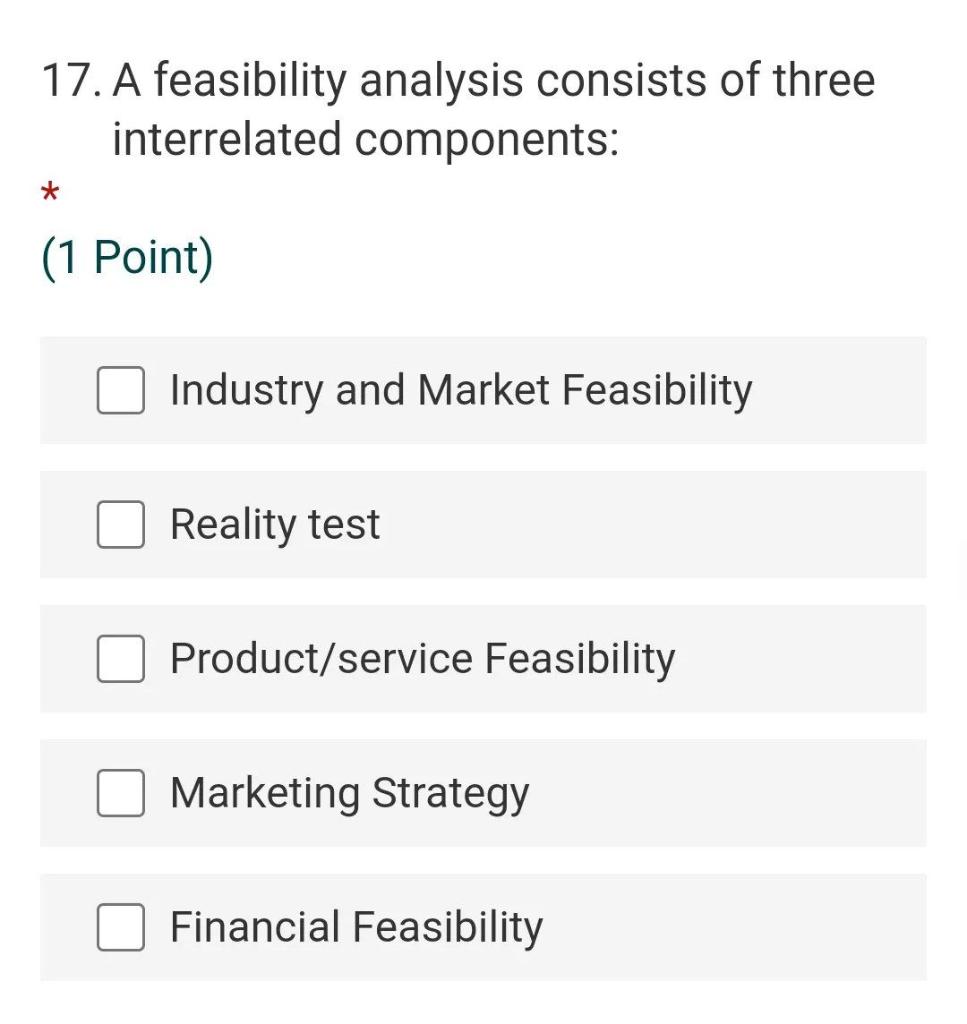
Task: Click the "interrelated components:" text line
Action: click(x=365, y=139)
